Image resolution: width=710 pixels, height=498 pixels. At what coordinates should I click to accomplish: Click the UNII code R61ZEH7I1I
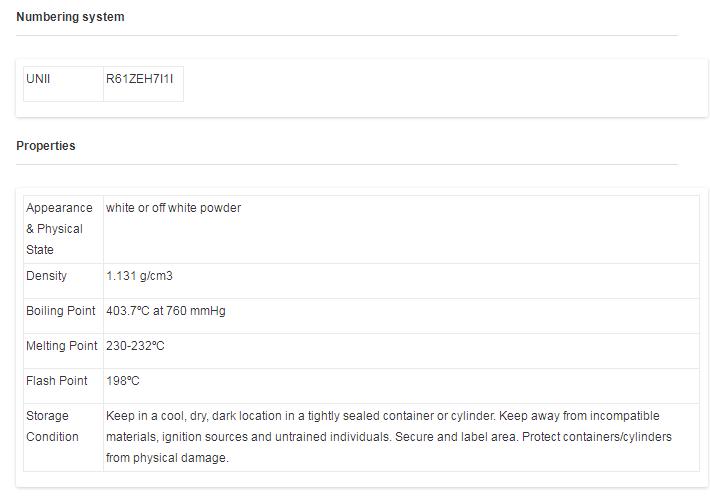click(x=139, y=79)
